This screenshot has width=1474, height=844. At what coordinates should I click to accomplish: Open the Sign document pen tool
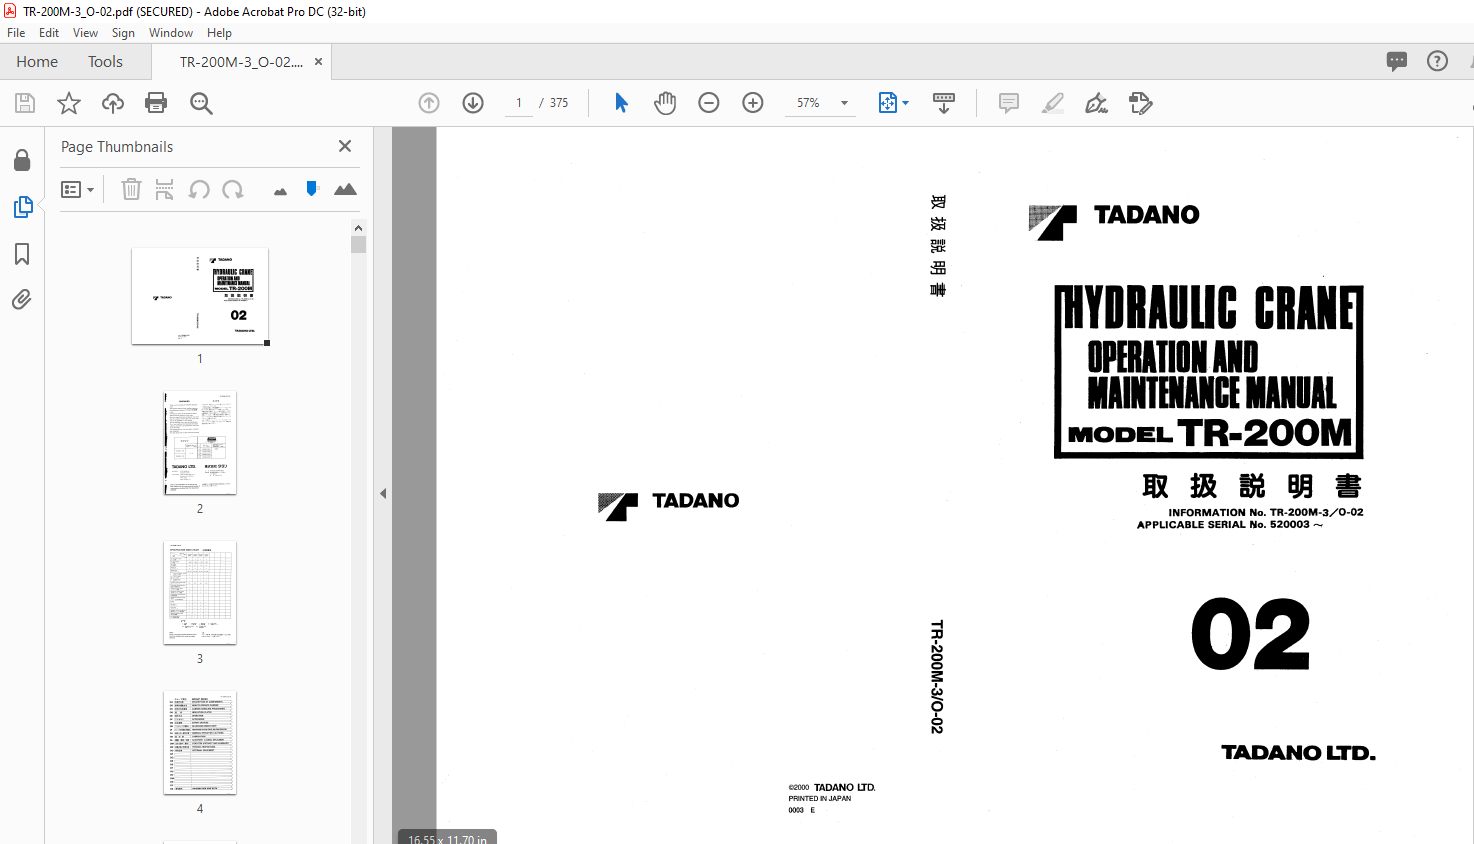point(1097,103)
